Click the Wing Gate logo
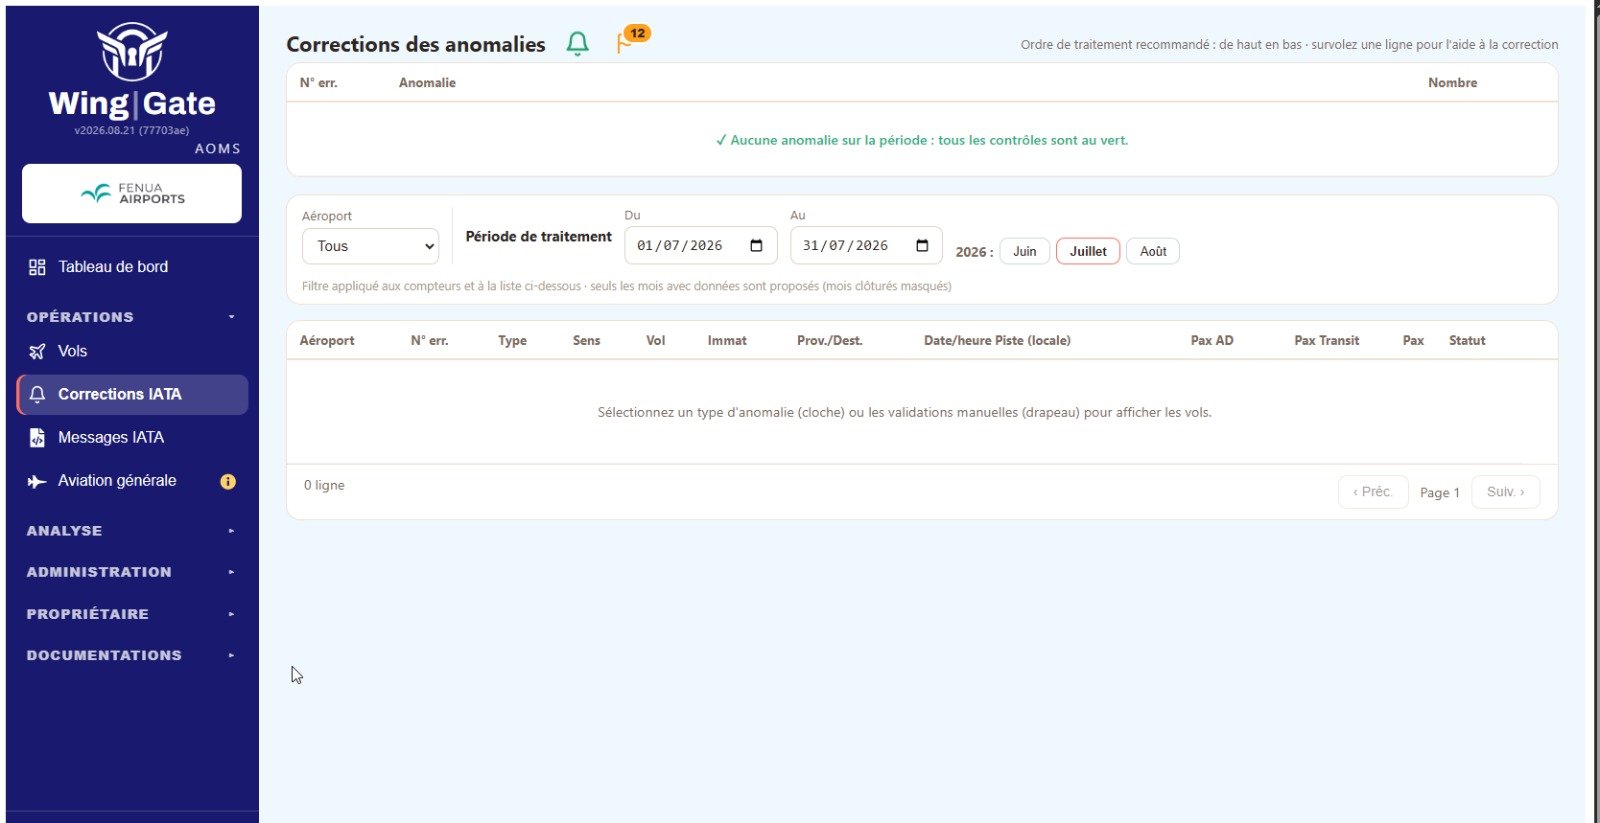Image resolution: width=1600 pixels, height=823 pixels. (132, 71)
